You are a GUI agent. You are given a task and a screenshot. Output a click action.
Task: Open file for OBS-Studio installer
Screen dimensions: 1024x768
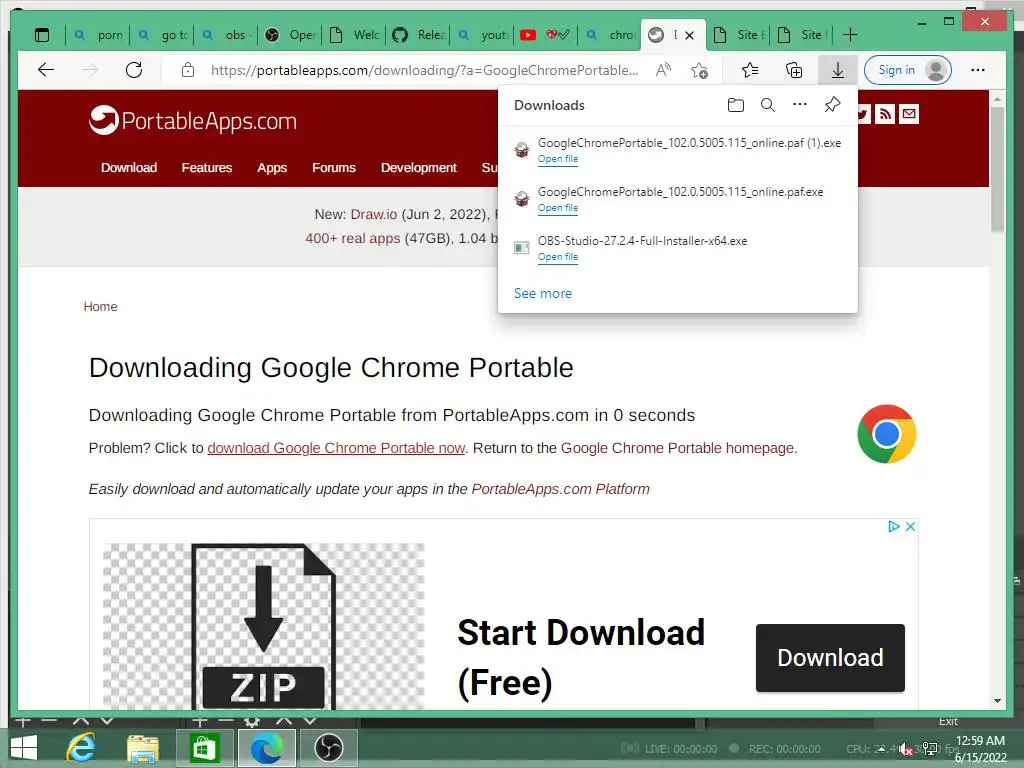[558, 257]
